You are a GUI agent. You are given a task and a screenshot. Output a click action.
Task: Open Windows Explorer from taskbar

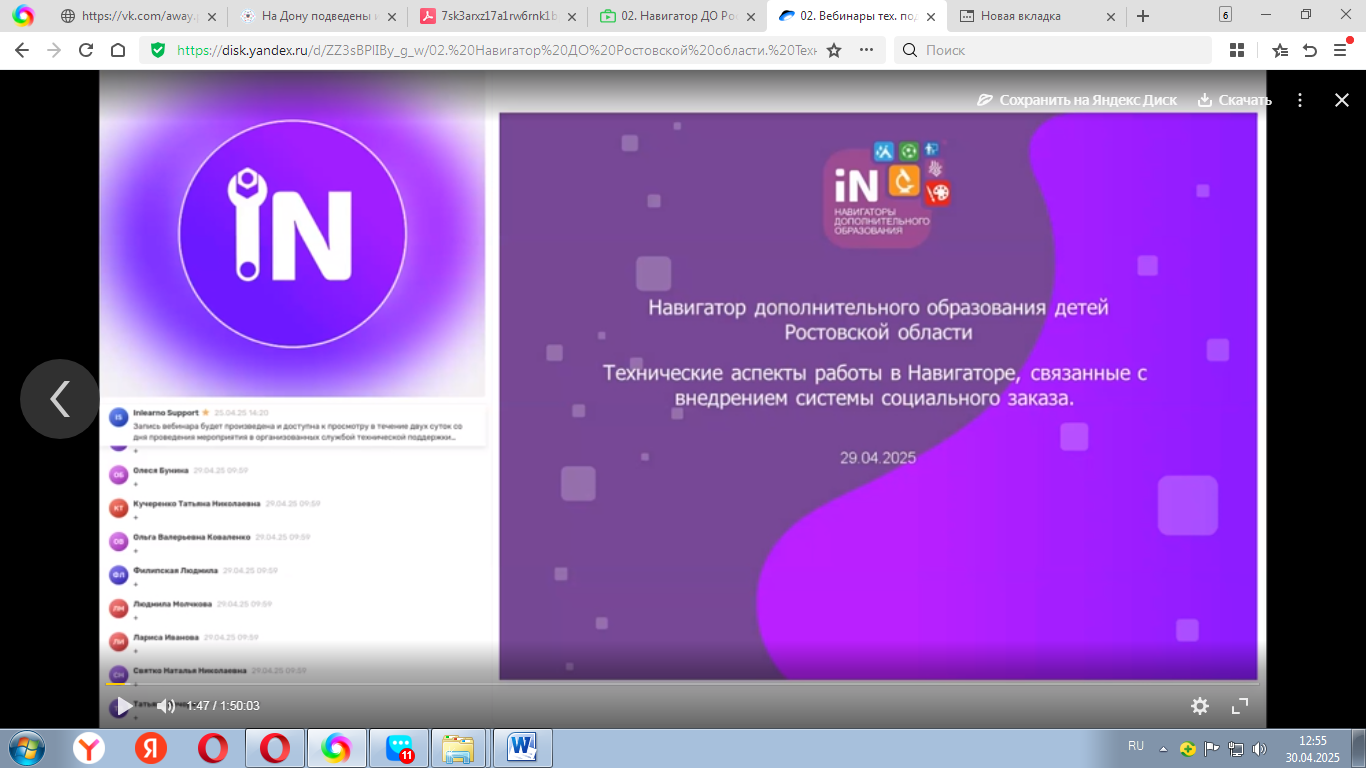pos(459,748)
